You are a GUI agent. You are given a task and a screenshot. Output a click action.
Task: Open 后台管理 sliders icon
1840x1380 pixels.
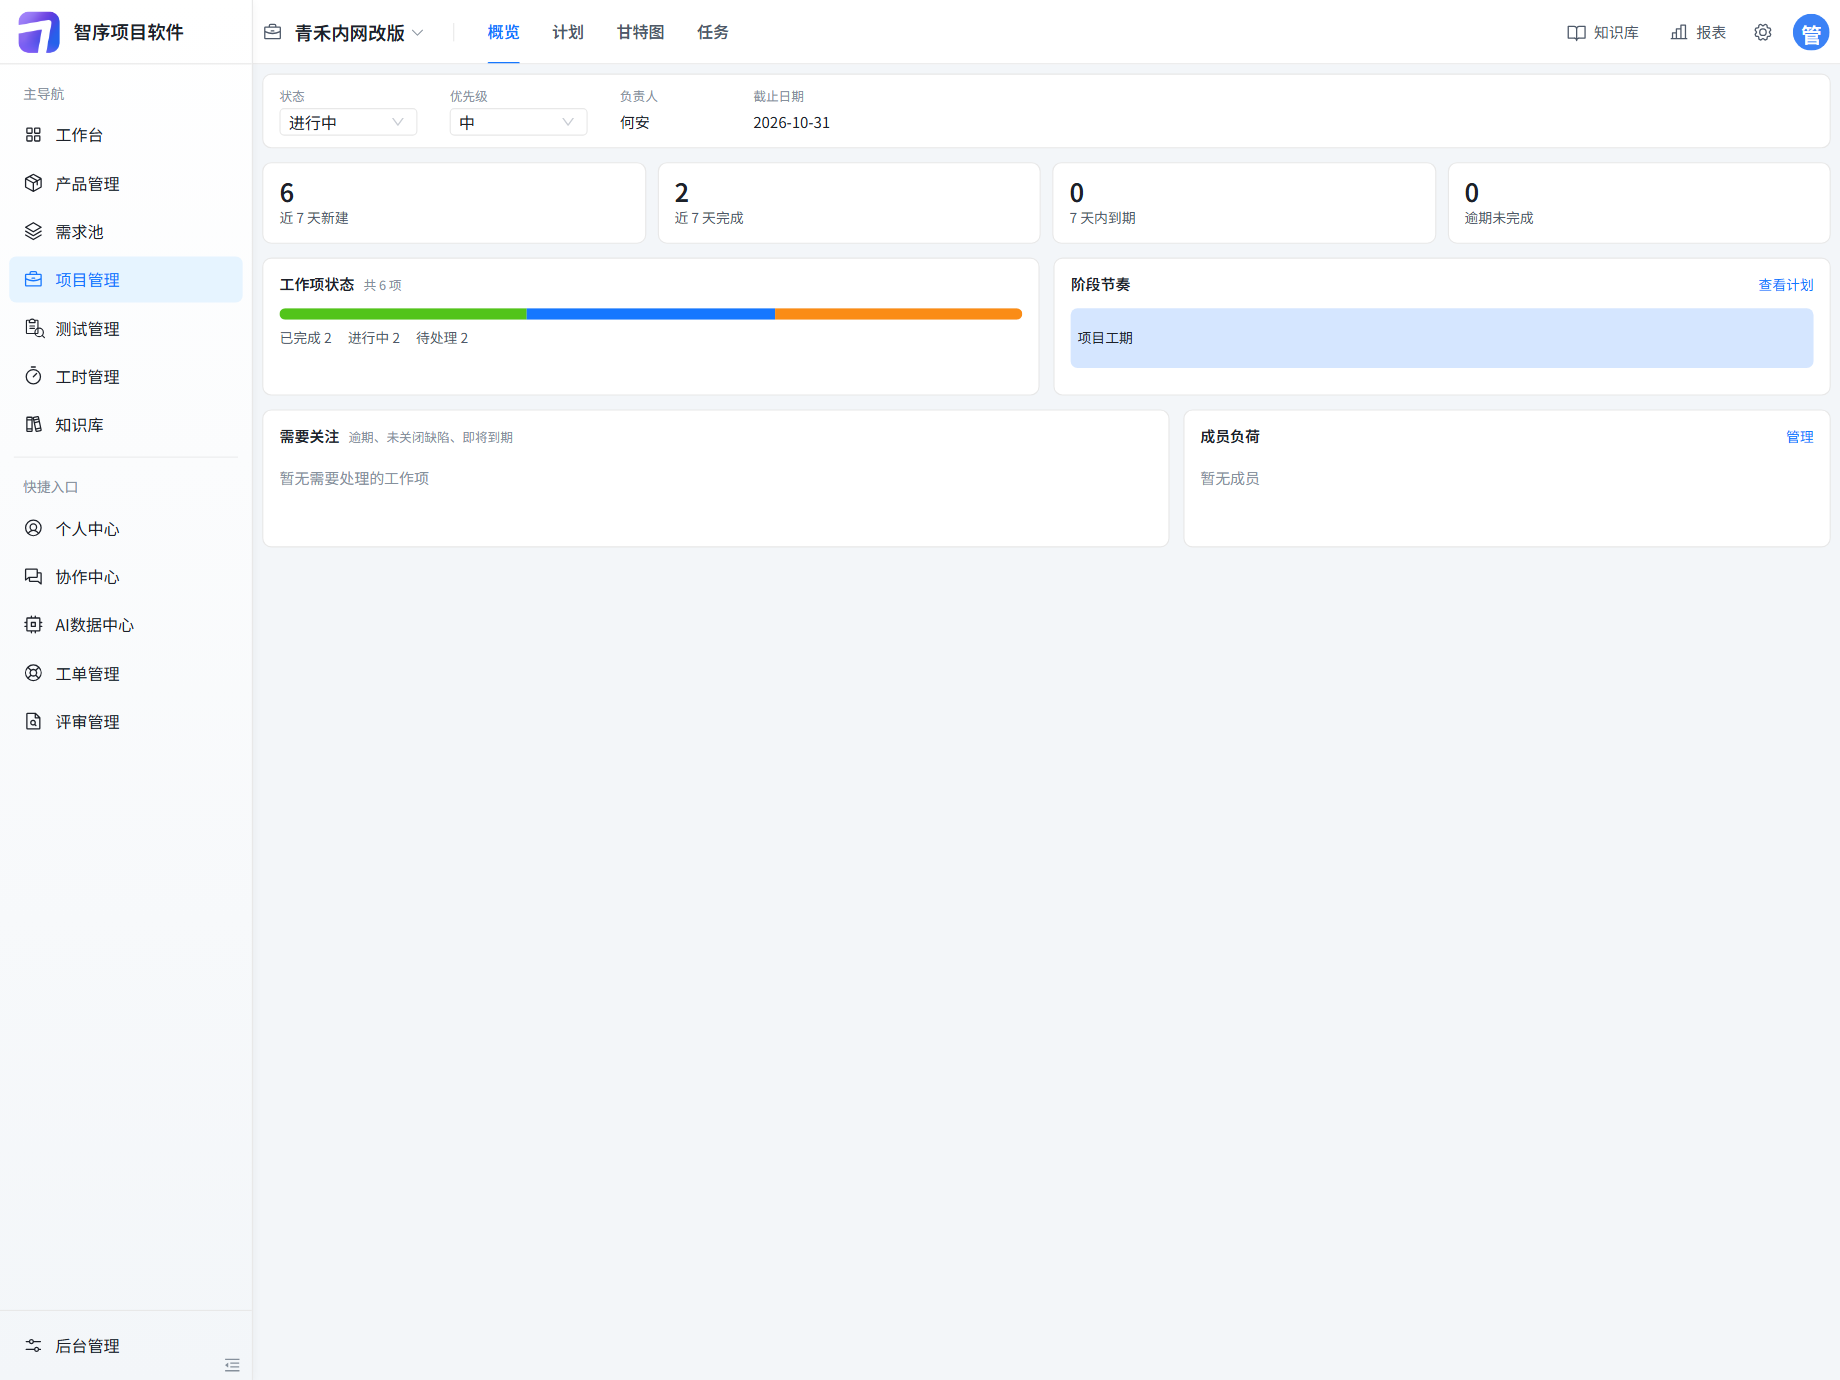click(x=33, y=1345)
